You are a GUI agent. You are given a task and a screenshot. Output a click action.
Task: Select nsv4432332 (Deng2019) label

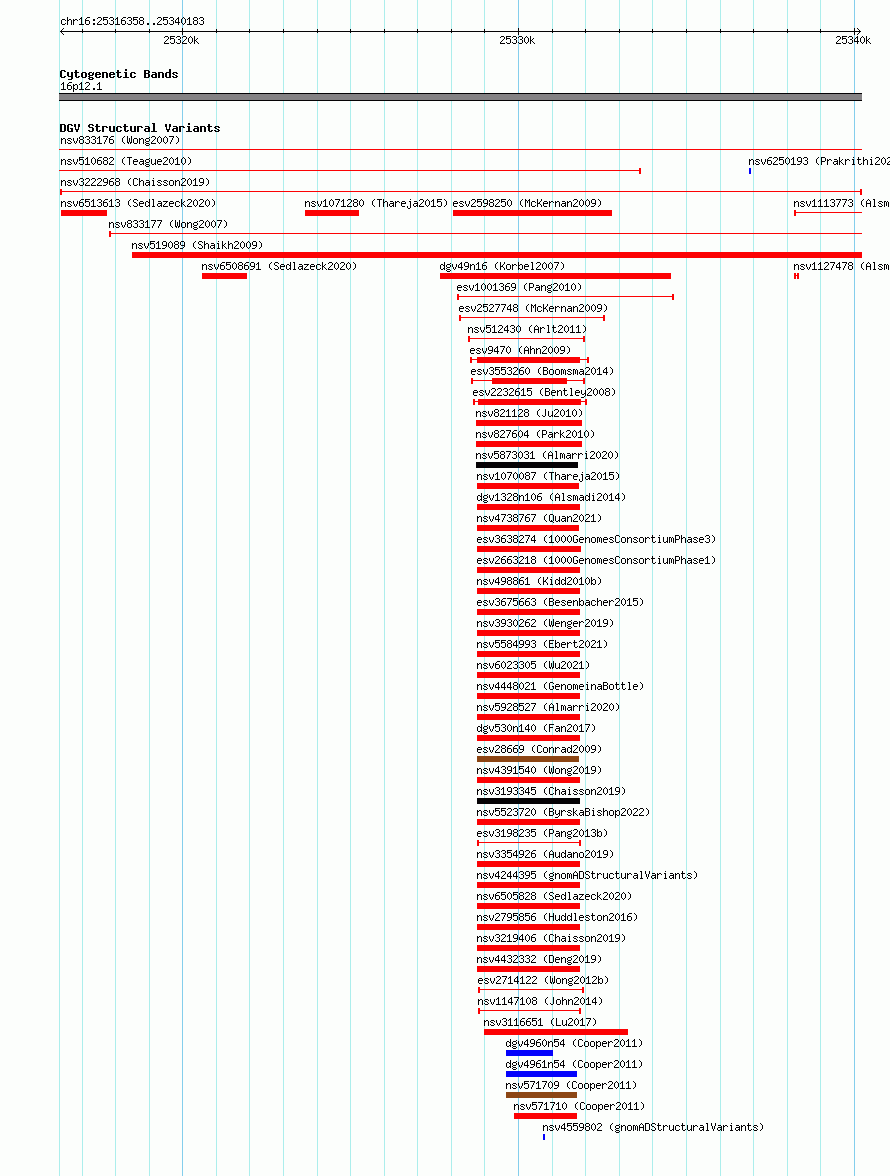pos(539,959)
